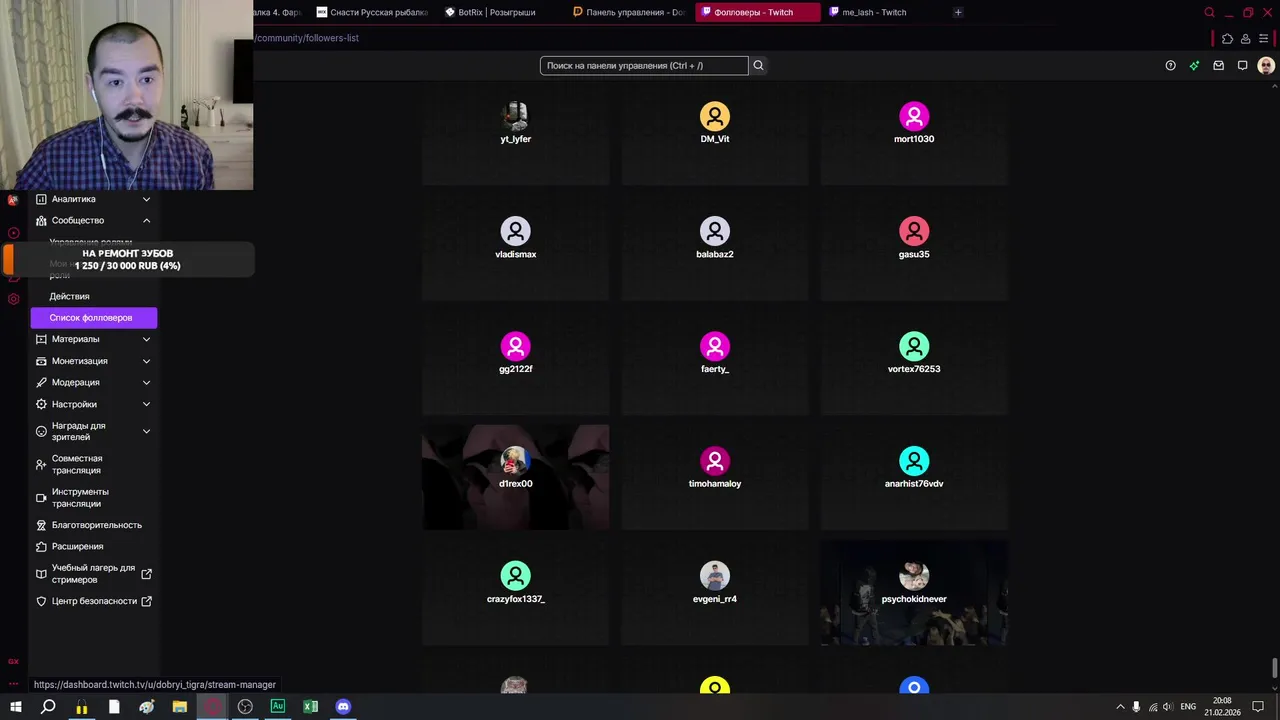This screenshot has width=1280, height=720.
Task: Click the browser tab search magnifier
Action: (x=1209, y=13)
